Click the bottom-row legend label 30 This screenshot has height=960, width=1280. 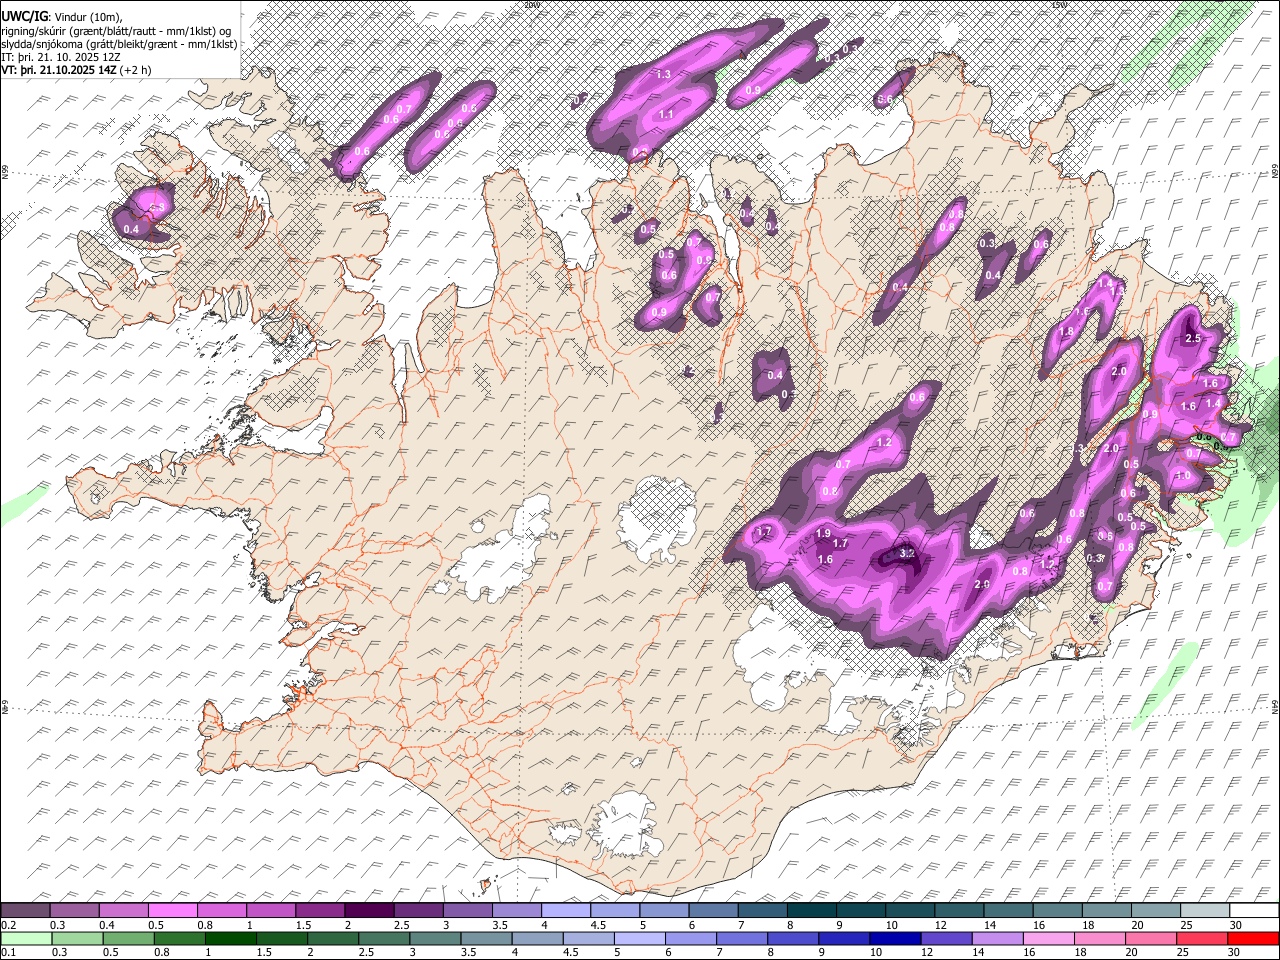tap(1236, 952)
